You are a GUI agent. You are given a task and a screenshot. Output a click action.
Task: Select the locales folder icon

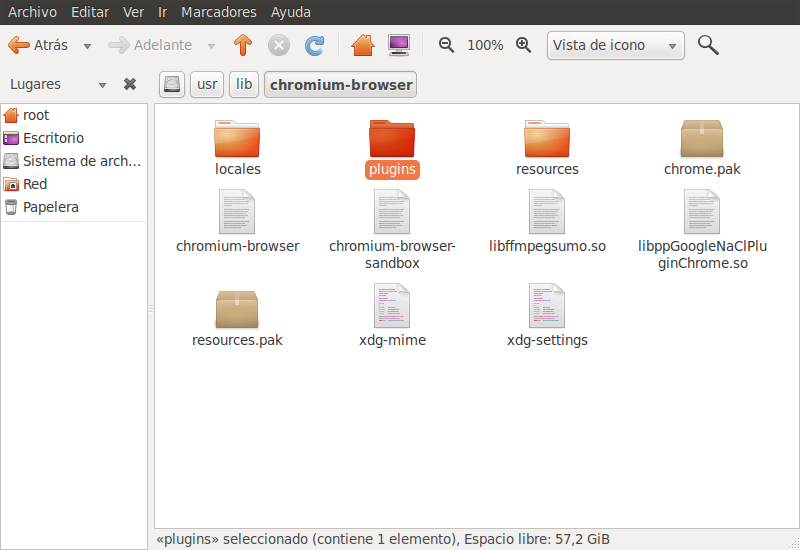(x=237, y=138)
